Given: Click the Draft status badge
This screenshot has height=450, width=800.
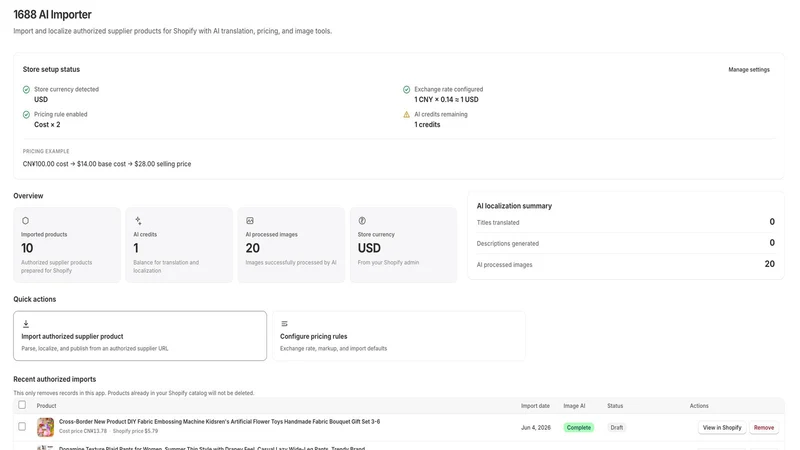Looking at the screenshot, I should tap(616, 428).
